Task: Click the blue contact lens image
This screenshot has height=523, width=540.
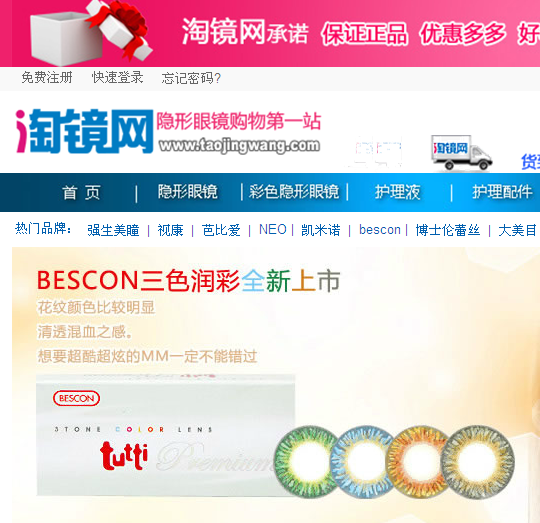Action: pos(362,462)
